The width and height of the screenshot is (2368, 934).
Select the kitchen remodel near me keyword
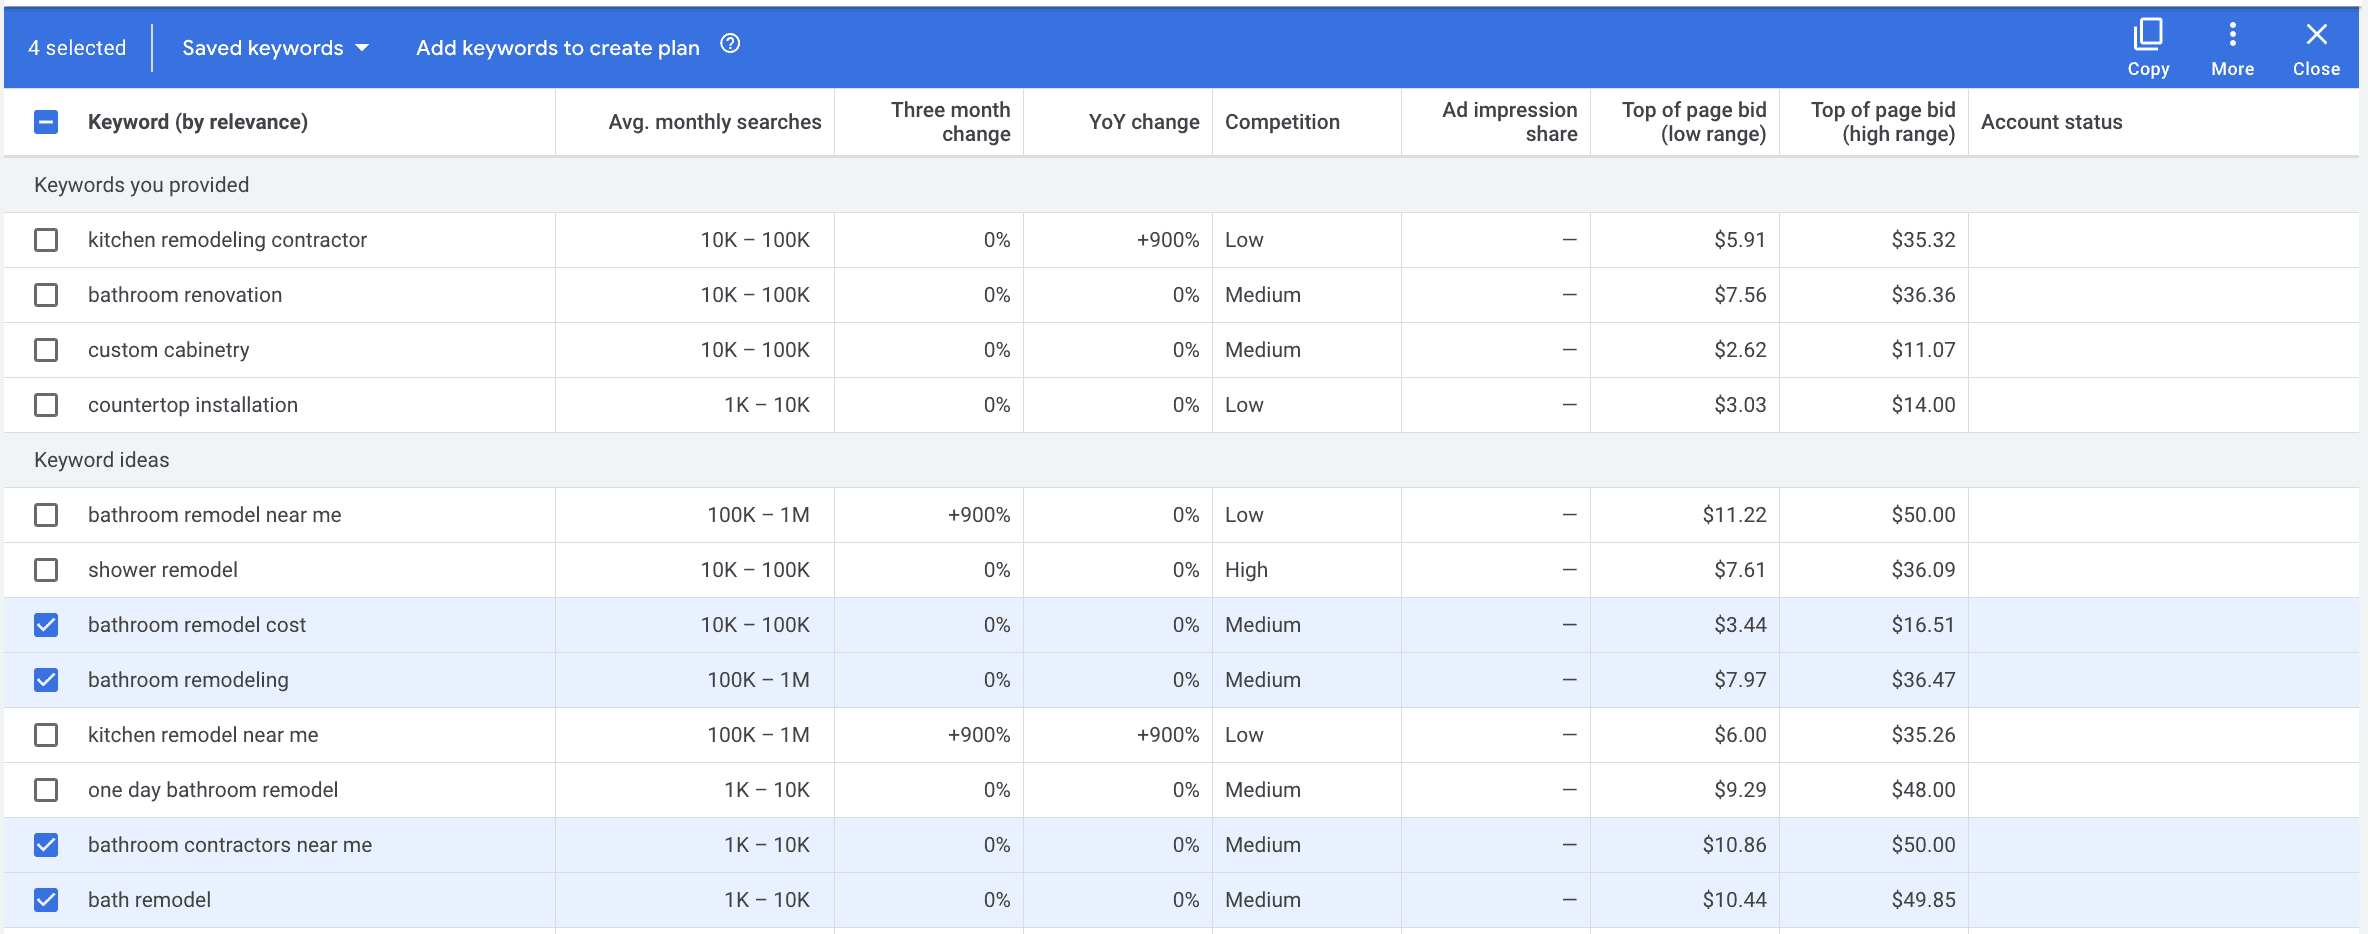[203, 735]
